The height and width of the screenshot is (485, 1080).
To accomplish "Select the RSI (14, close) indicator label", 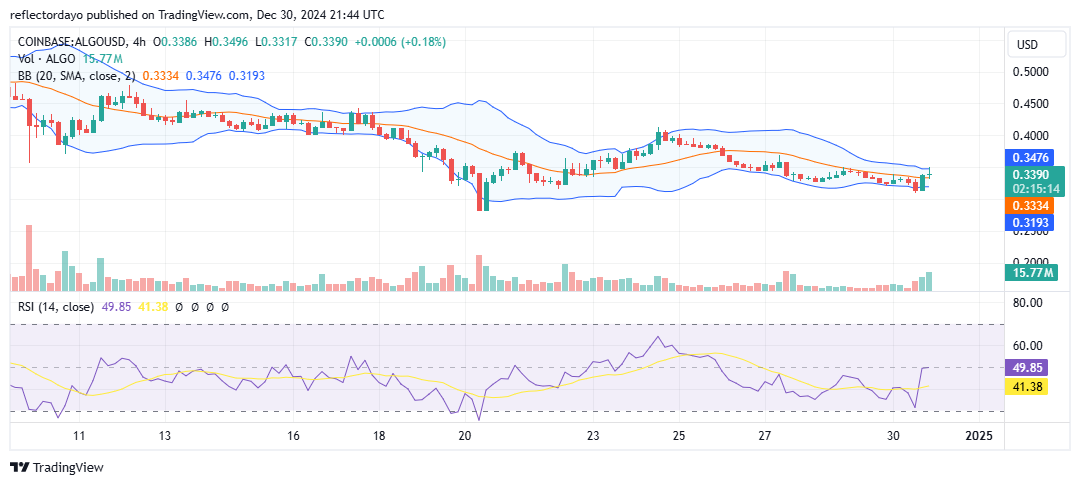I will 56,307.
